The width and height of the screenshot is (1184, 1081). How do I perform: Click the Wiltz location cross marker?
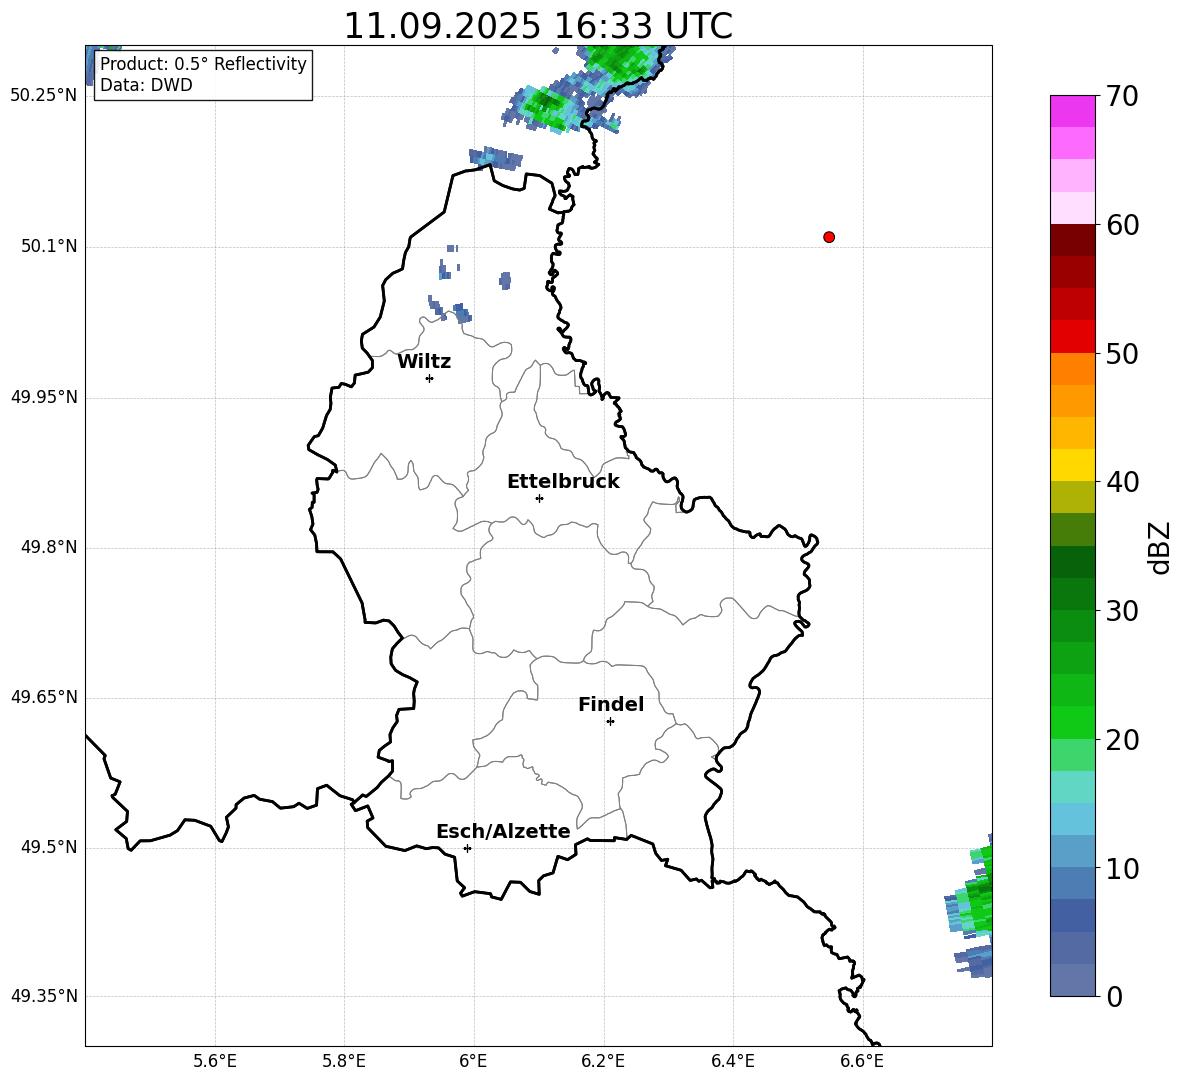[429, 378]
